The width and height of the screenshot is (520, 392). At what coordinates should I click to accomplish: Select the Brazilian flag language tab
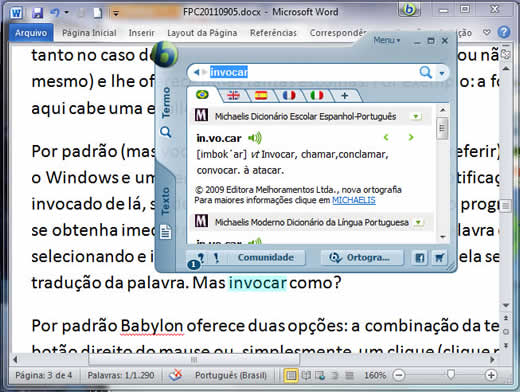202,95
